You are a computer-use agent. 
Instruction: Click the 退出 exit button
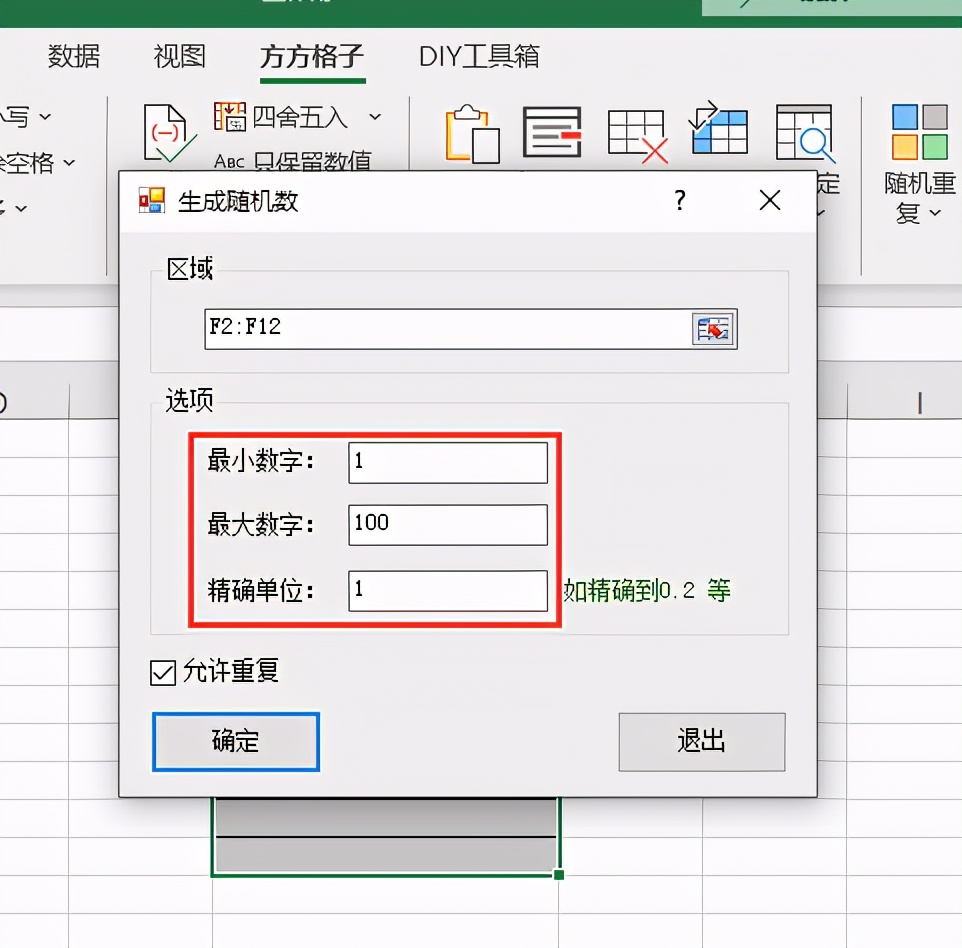click(701, 742)
